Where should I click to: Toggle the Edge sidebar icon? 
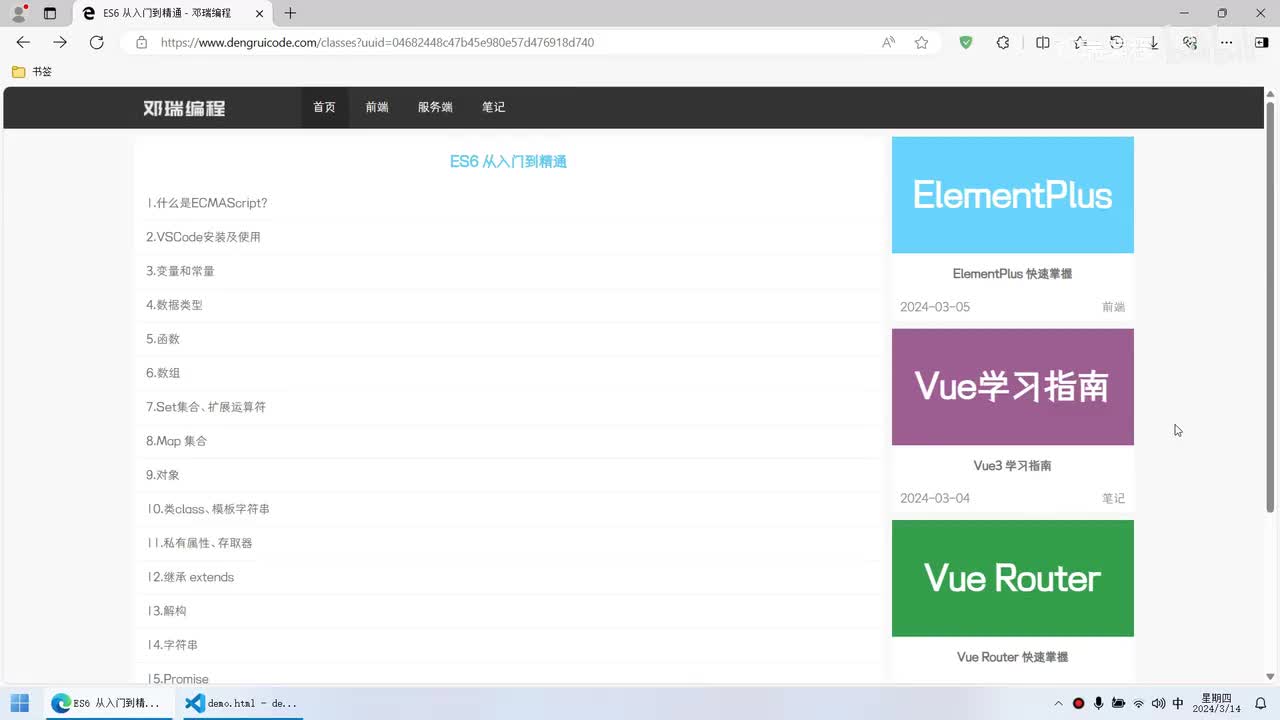tap(1261, 42)
